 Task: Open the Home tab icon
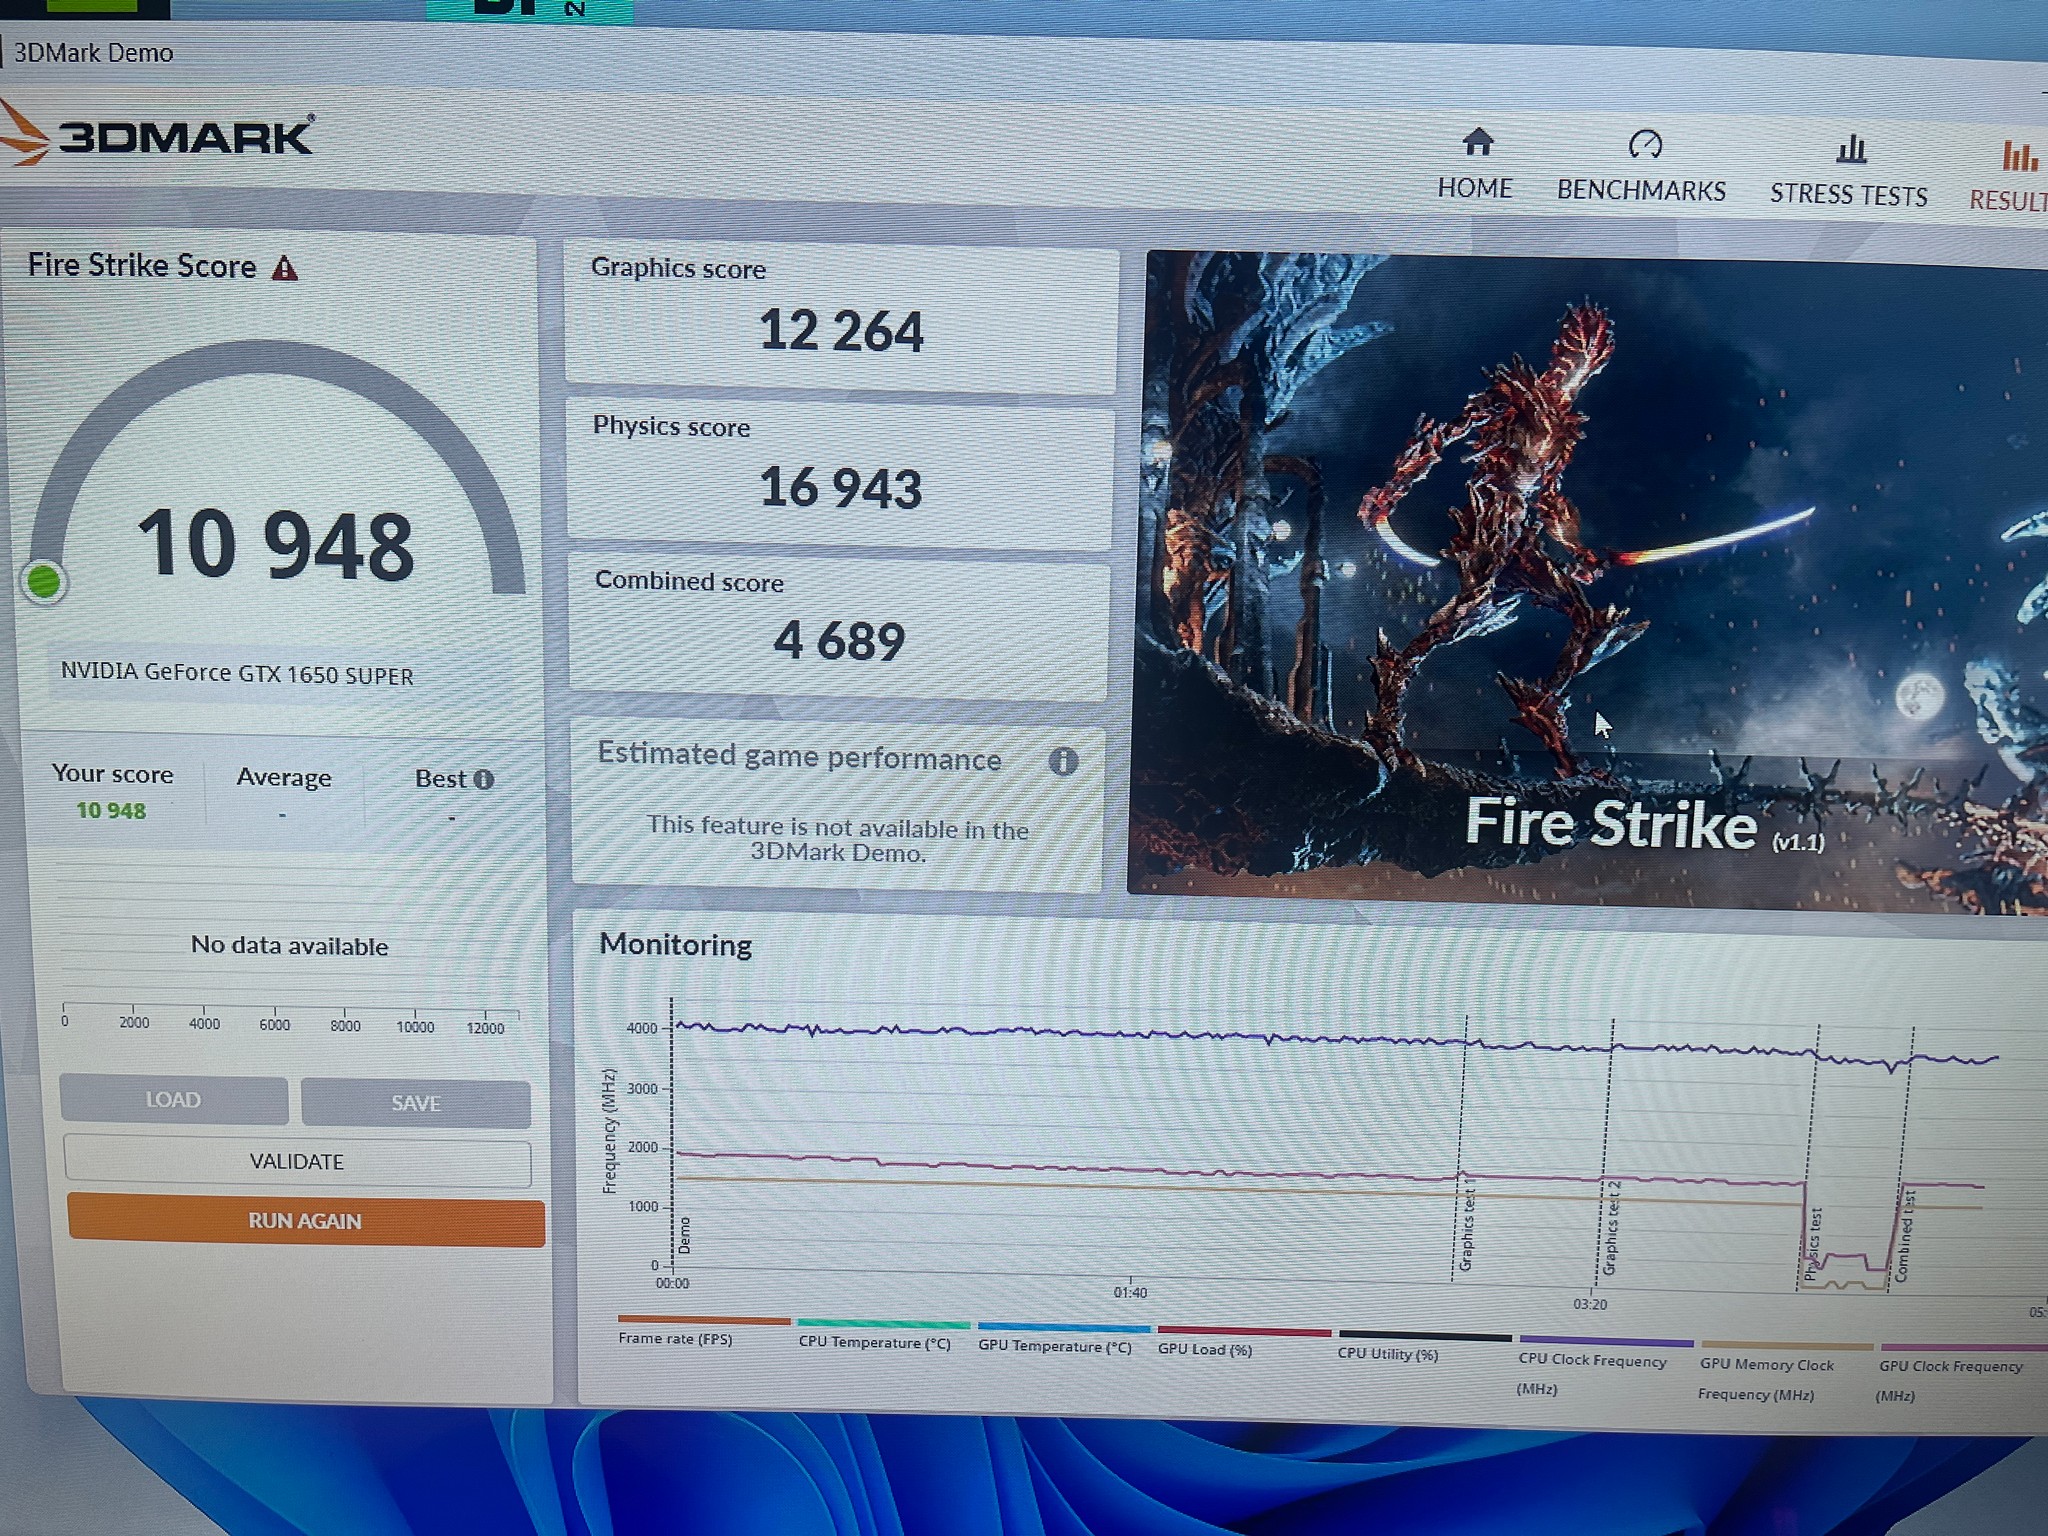(1477, 142)
